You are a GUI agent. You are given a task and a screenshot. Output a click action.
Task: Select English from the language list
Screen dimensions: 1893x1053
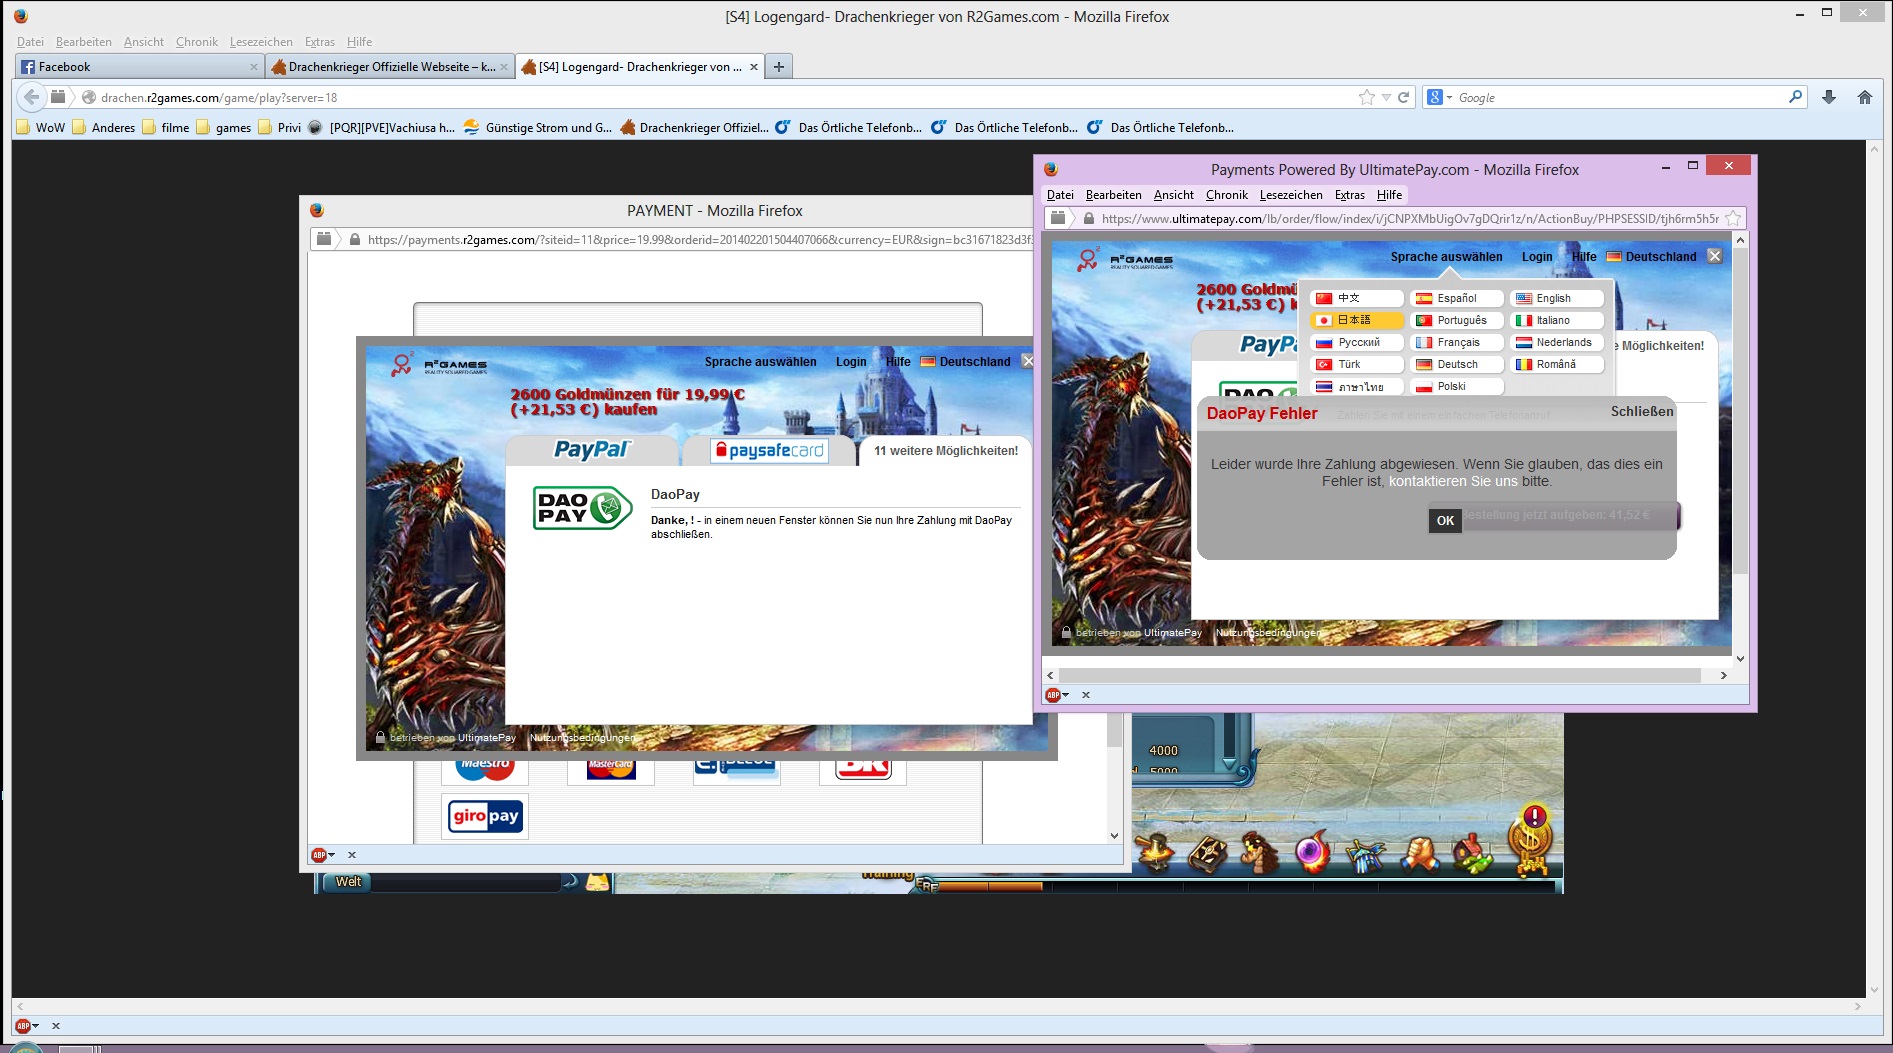point(1556,298)
